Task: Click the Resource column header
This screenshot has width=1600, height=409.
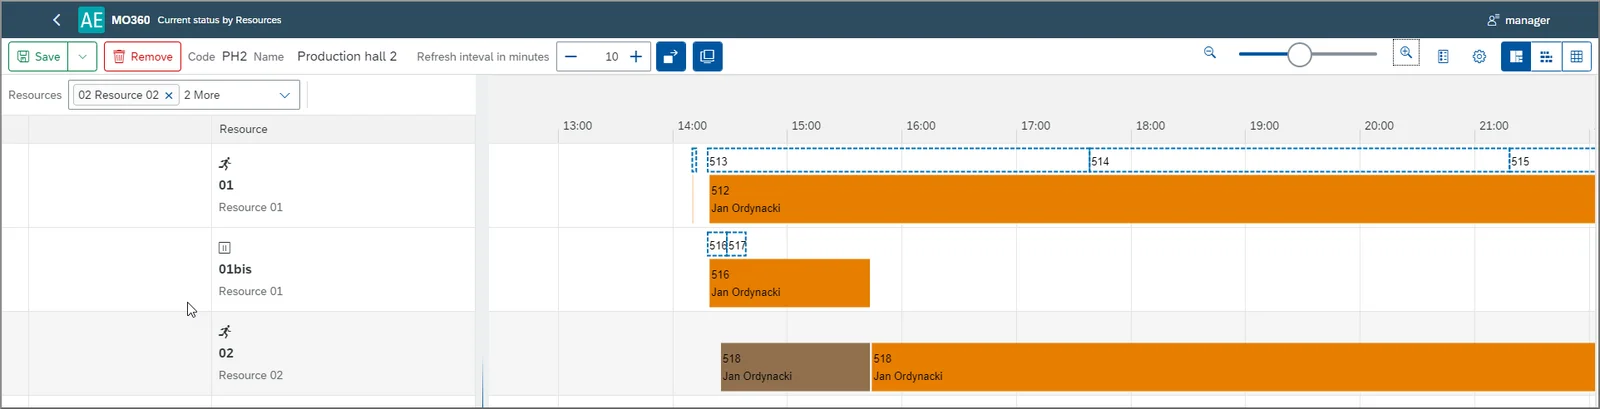Action: (x=243, y=129)
